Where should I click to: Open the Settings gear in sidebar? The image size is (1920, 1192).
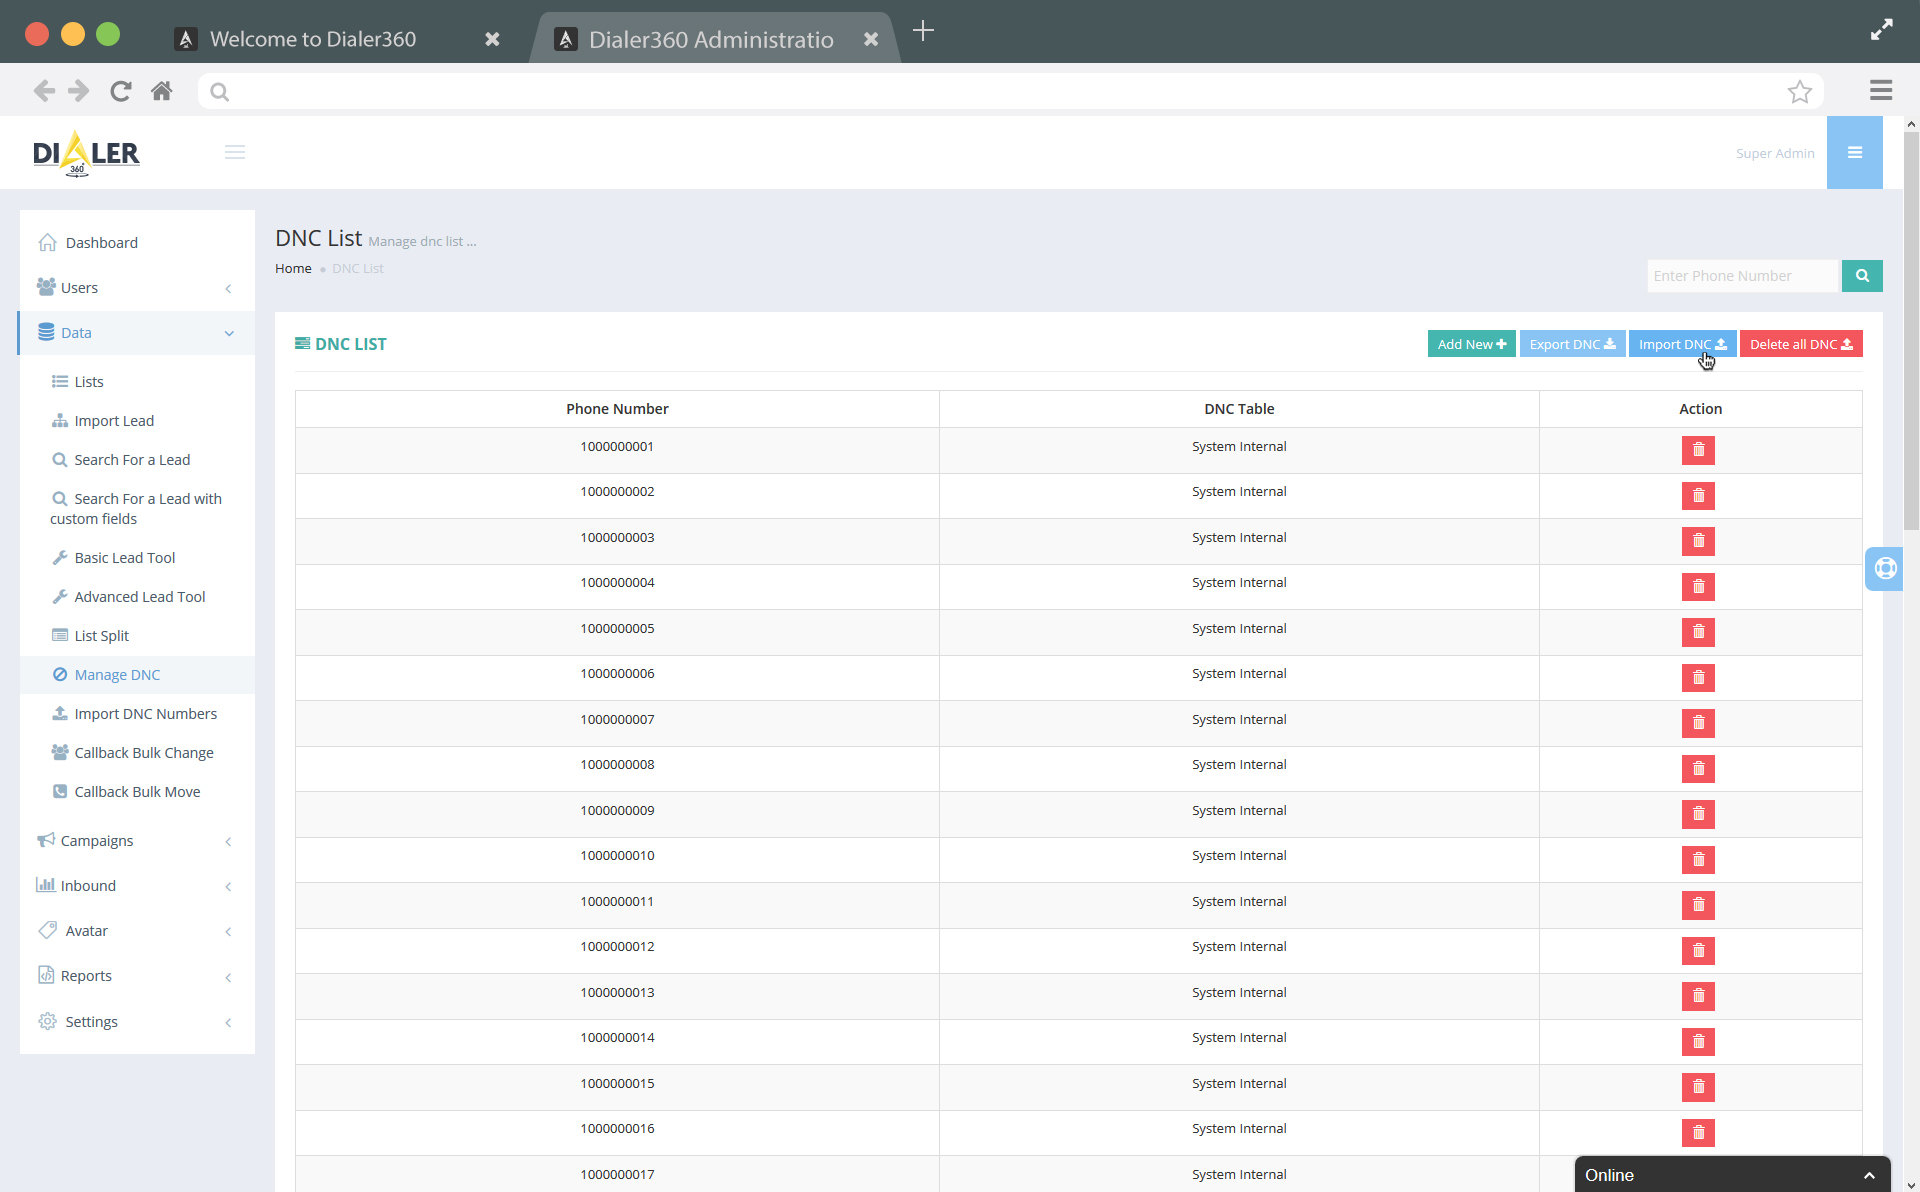(47, 1021)
